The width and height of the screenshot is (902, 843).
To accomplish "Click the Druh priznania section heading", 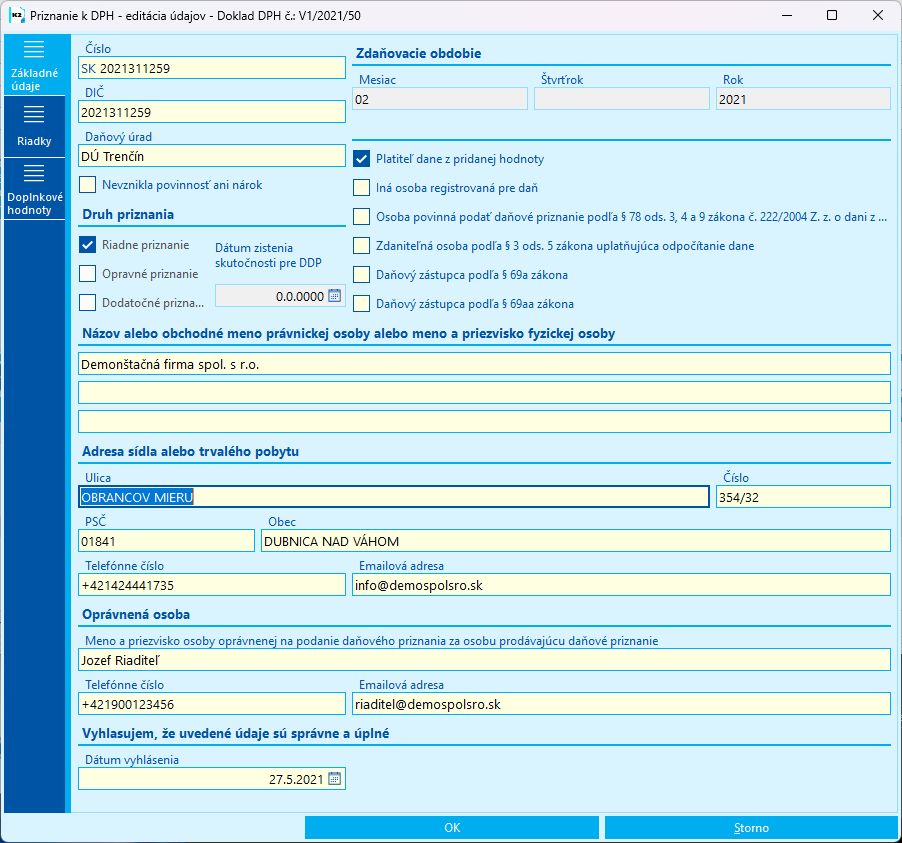I will pyautogui.click(x=128, y=215).
